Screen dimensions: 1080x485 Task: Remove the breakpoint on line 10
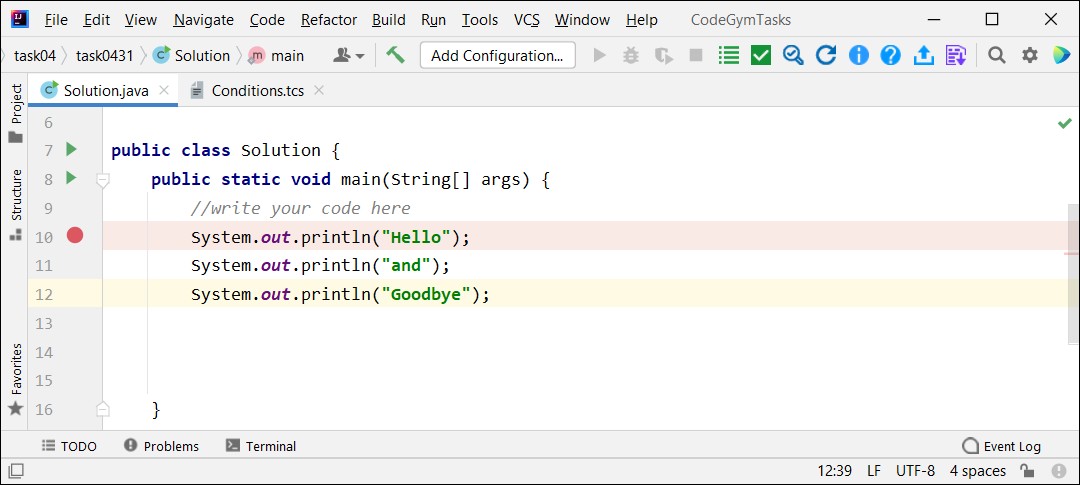[x=75, y=236]
